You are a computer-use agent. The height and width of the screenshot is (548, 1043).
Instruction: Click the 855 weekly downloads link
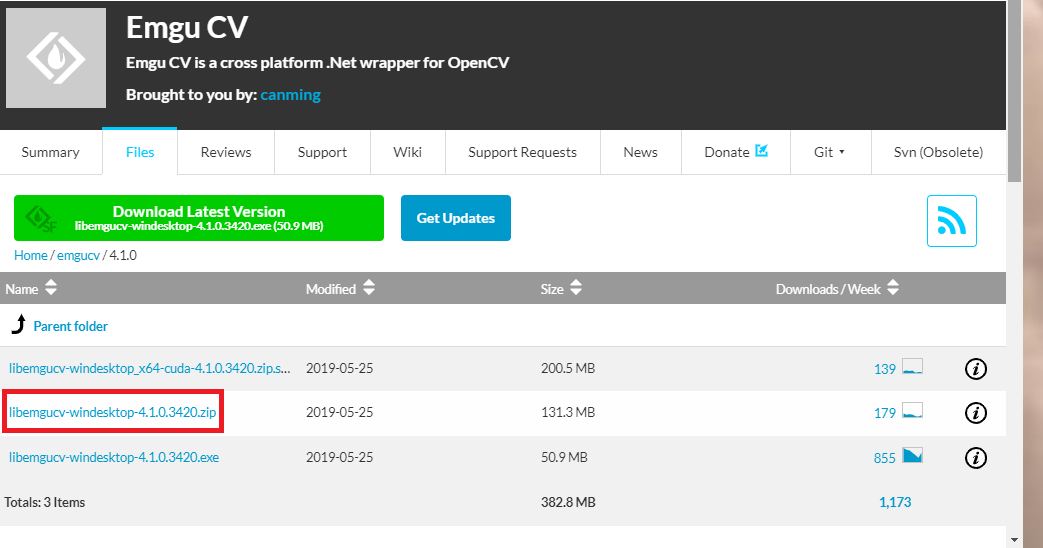[x=885, y=458]
